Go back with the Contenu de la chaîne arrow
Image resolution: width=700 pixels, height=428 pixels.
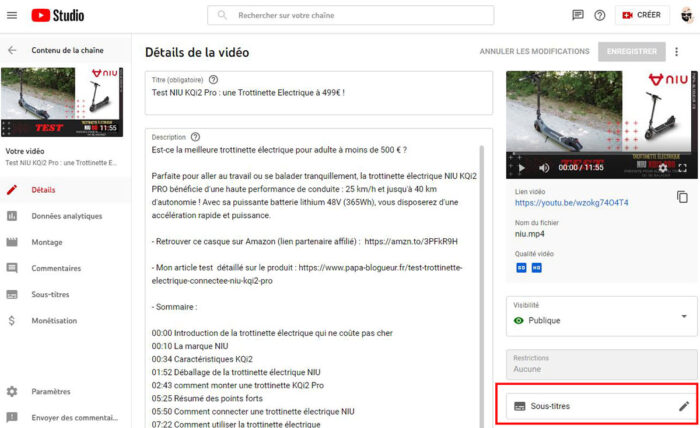pos(12,50)
